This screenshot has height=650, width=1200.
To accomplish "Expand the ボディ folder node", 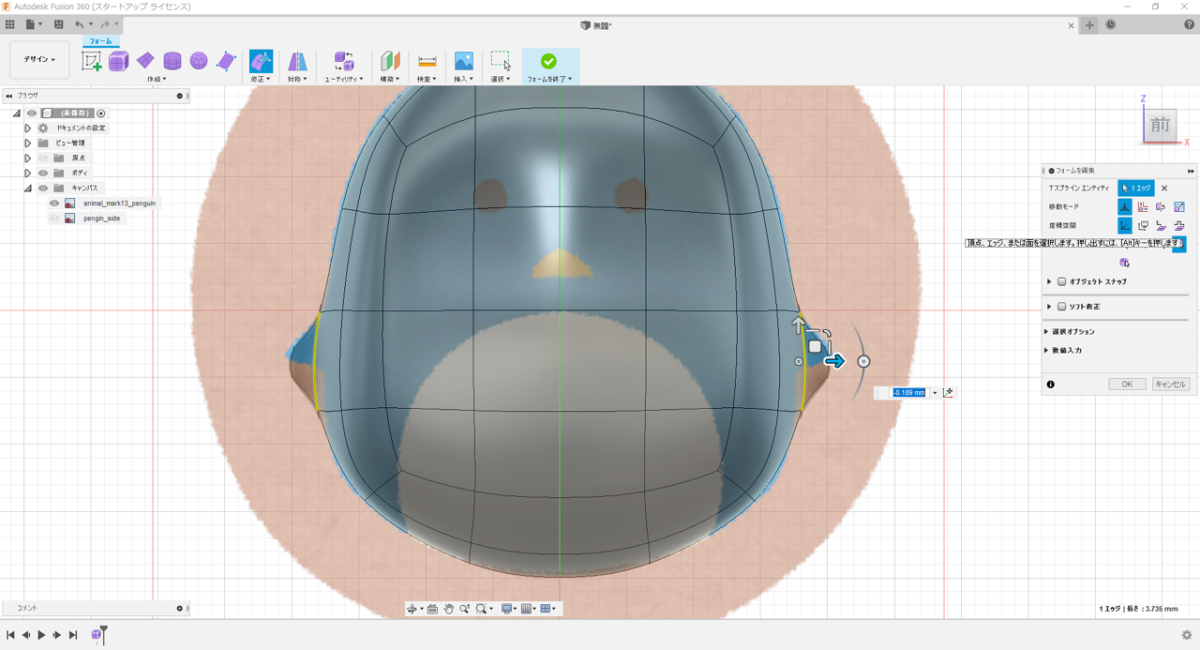I will tap(28, 173).
